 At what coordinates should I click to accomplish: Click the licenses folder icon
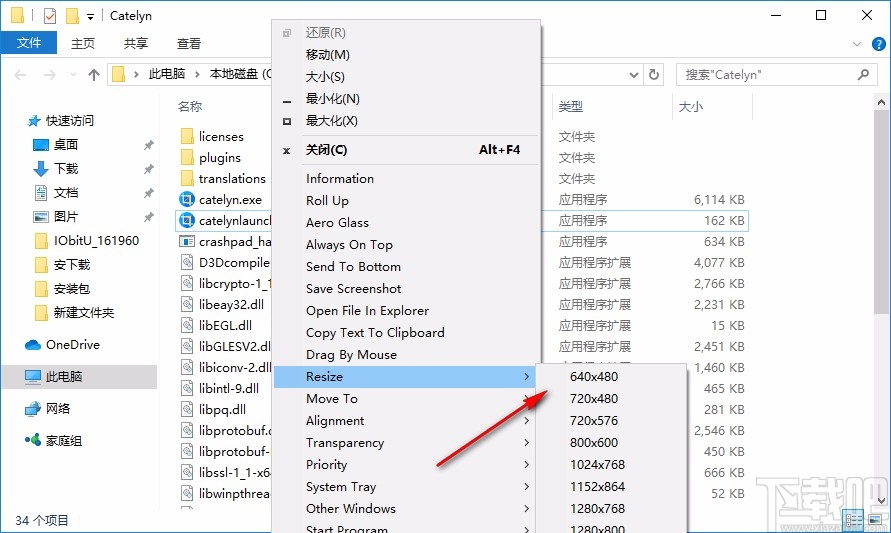[187, 136]
